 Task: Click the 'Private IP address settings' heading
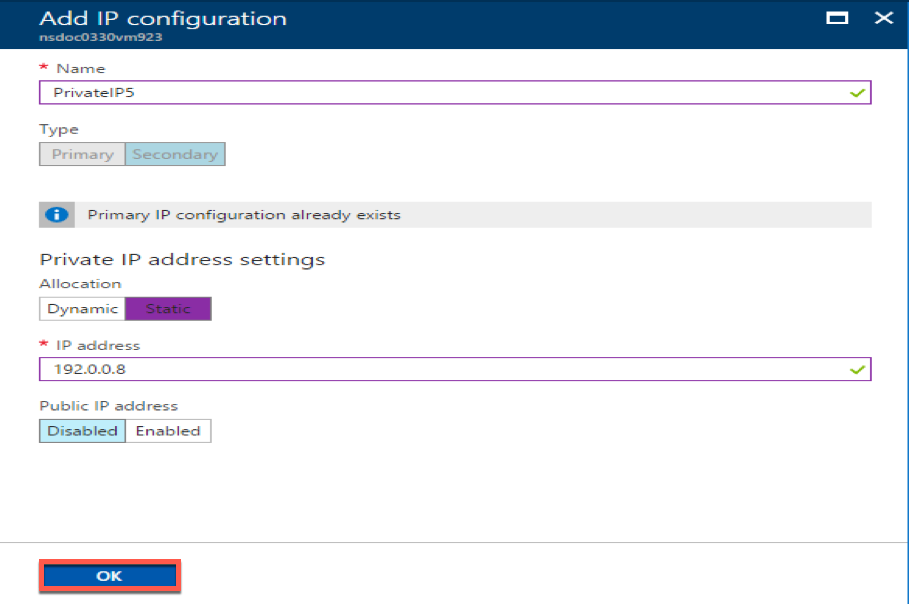[x=182, y=259]
